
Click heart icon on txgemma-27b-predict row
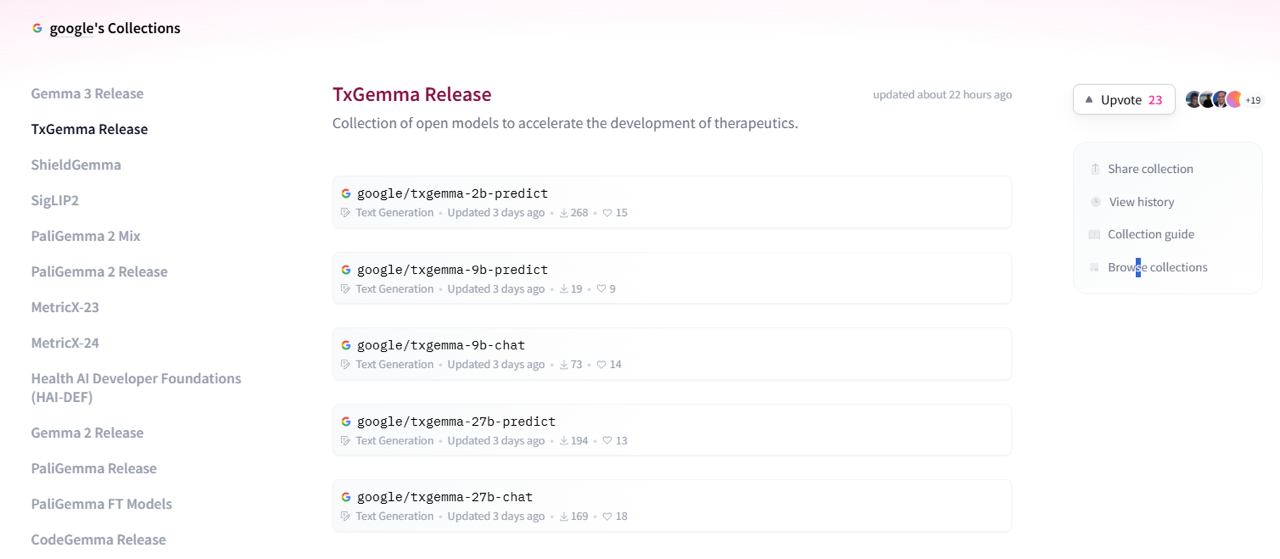click(607, 441)
